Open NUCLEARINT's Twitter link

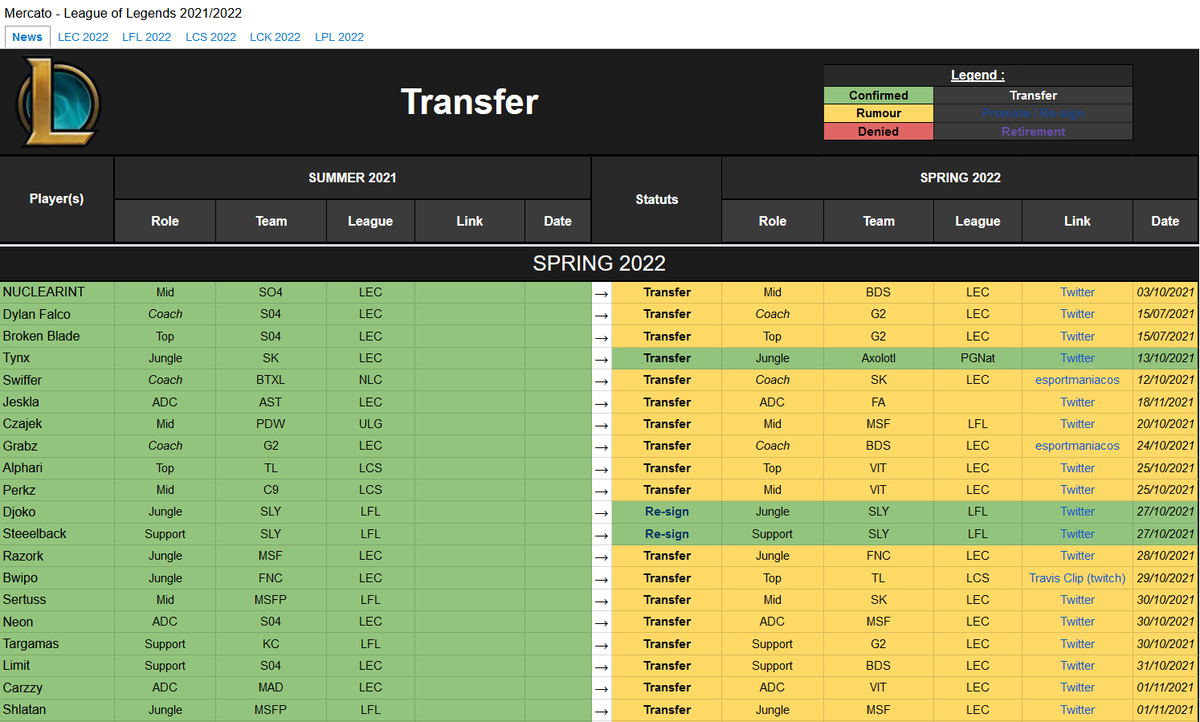click(1077, 292)
